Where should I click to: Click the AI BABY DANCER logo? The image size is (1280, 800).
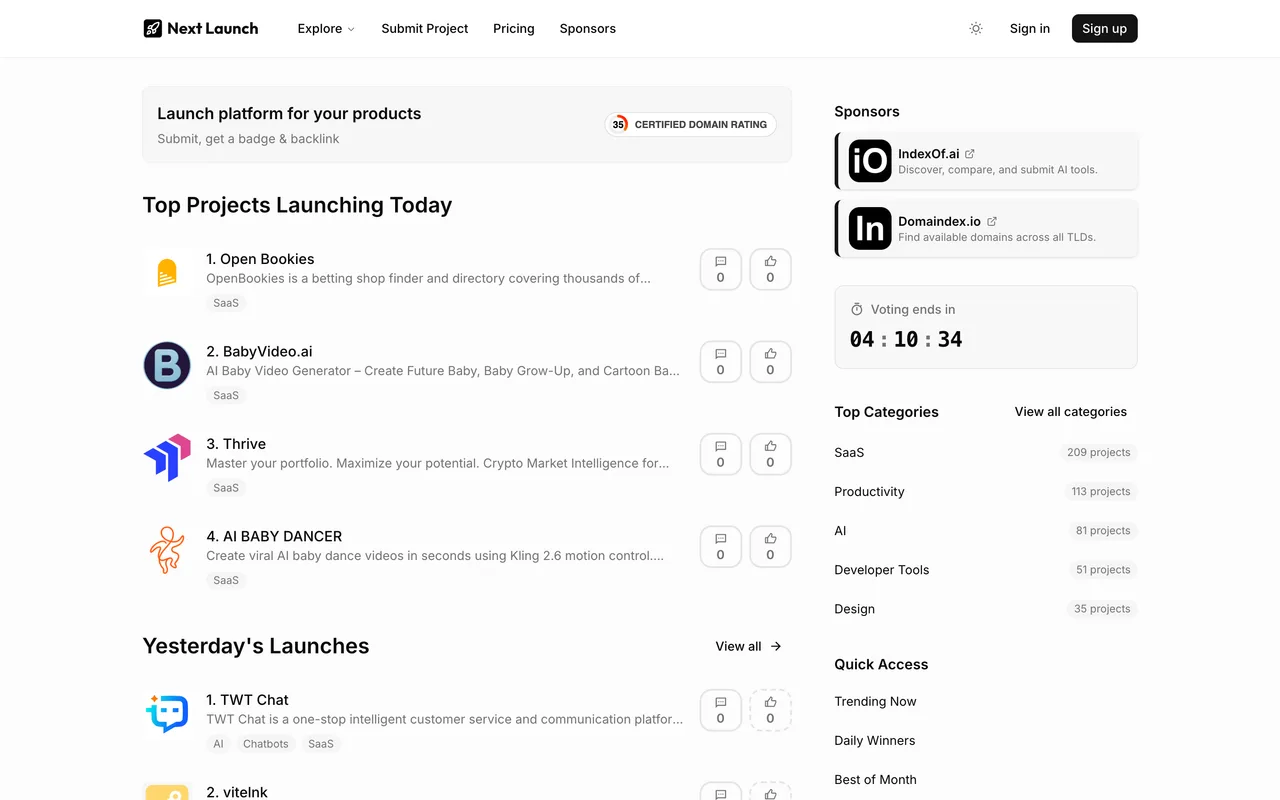[x=167, y=550]
